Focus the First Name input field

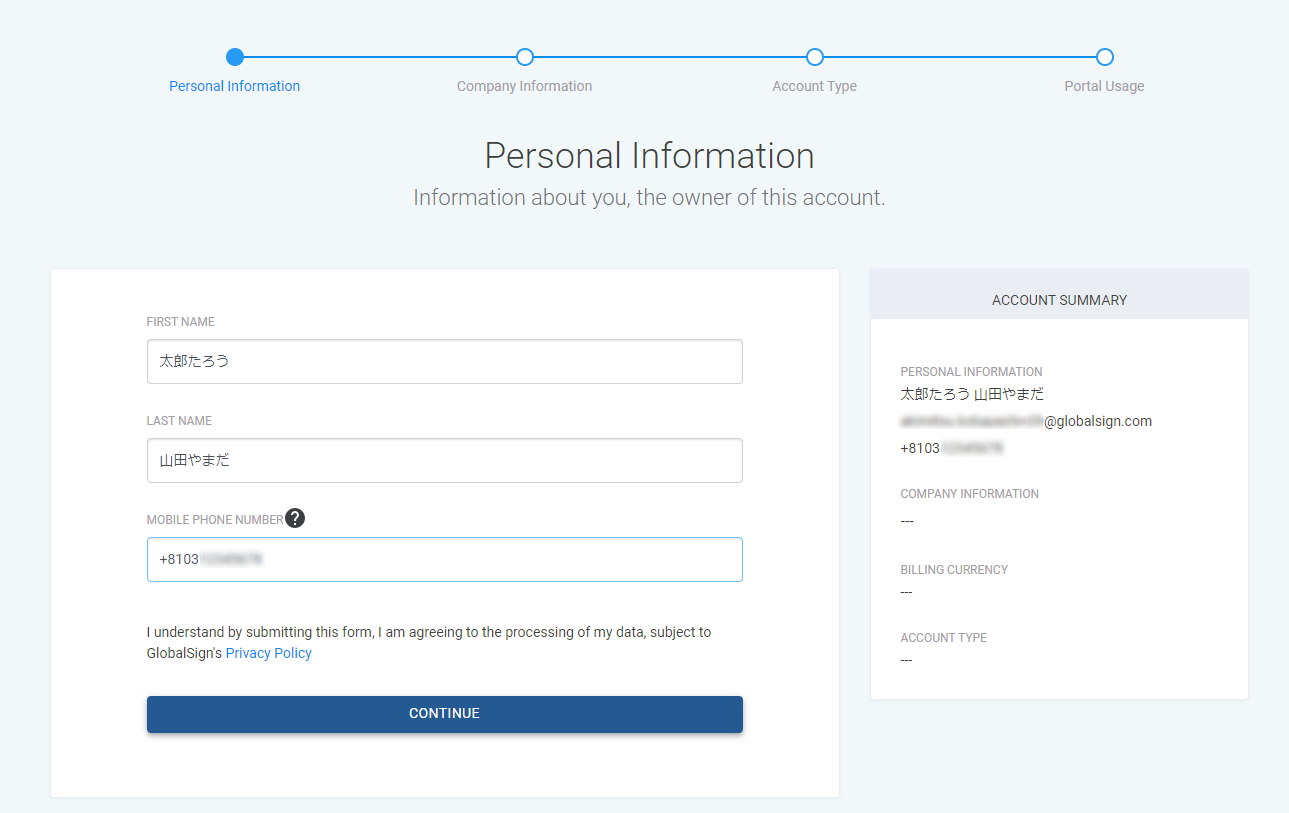pyautogui.click(x=444, y=361)
